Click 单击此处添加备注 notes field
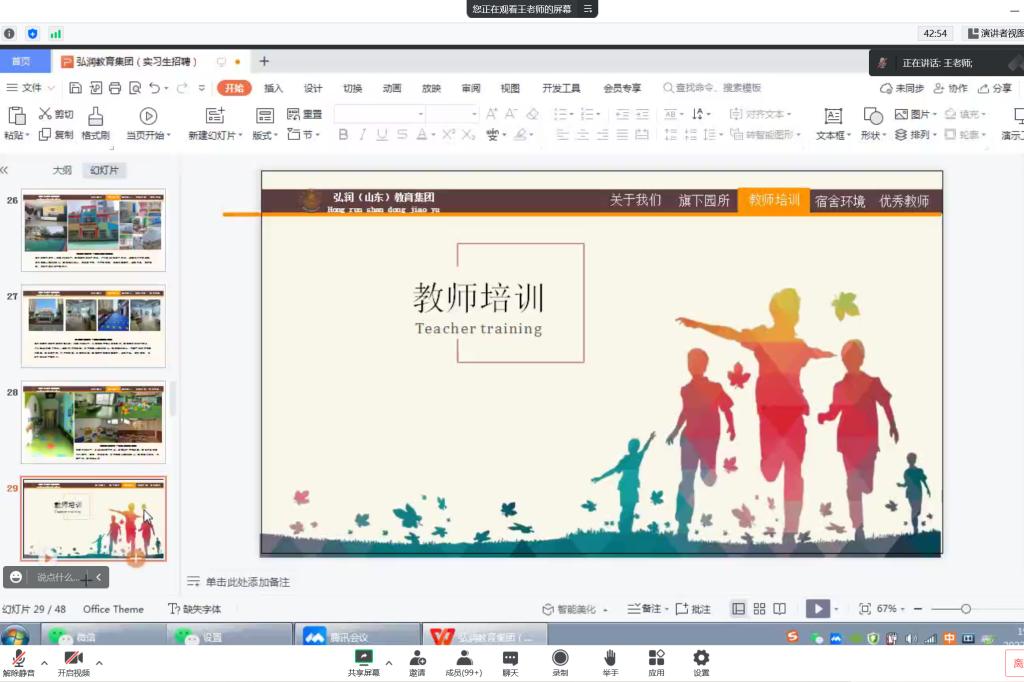 click(247, 581)
